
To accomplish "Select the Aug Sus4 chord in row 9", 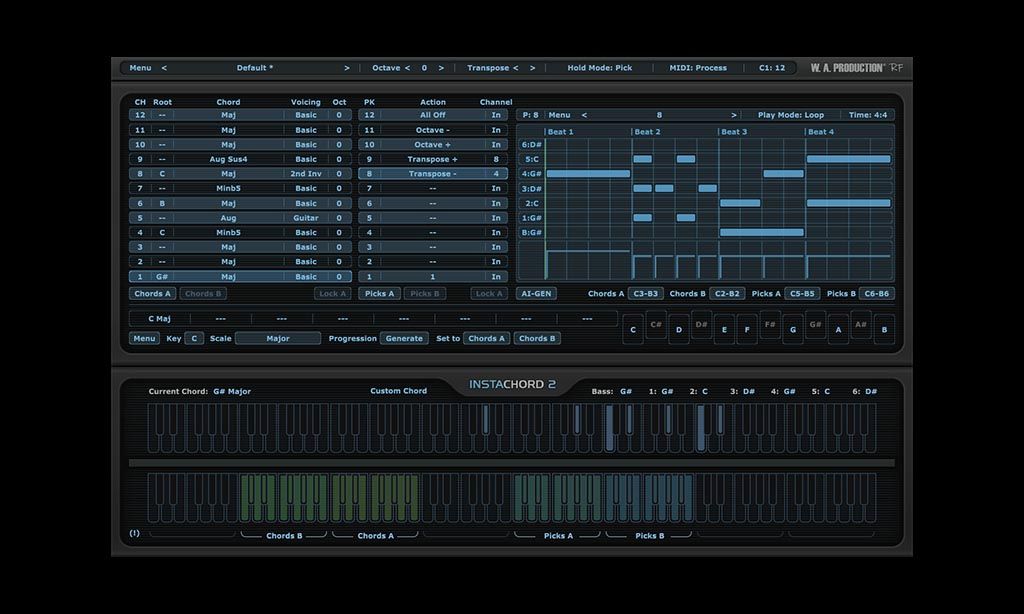I will (x=228, y=159).
